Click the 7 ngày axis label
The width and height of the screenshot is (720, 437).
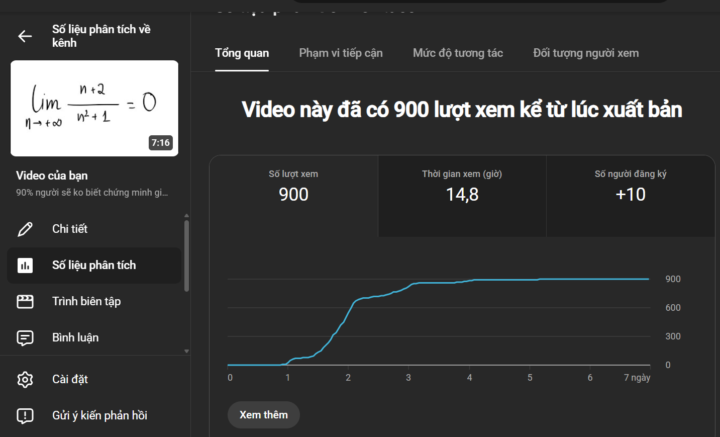637,378
